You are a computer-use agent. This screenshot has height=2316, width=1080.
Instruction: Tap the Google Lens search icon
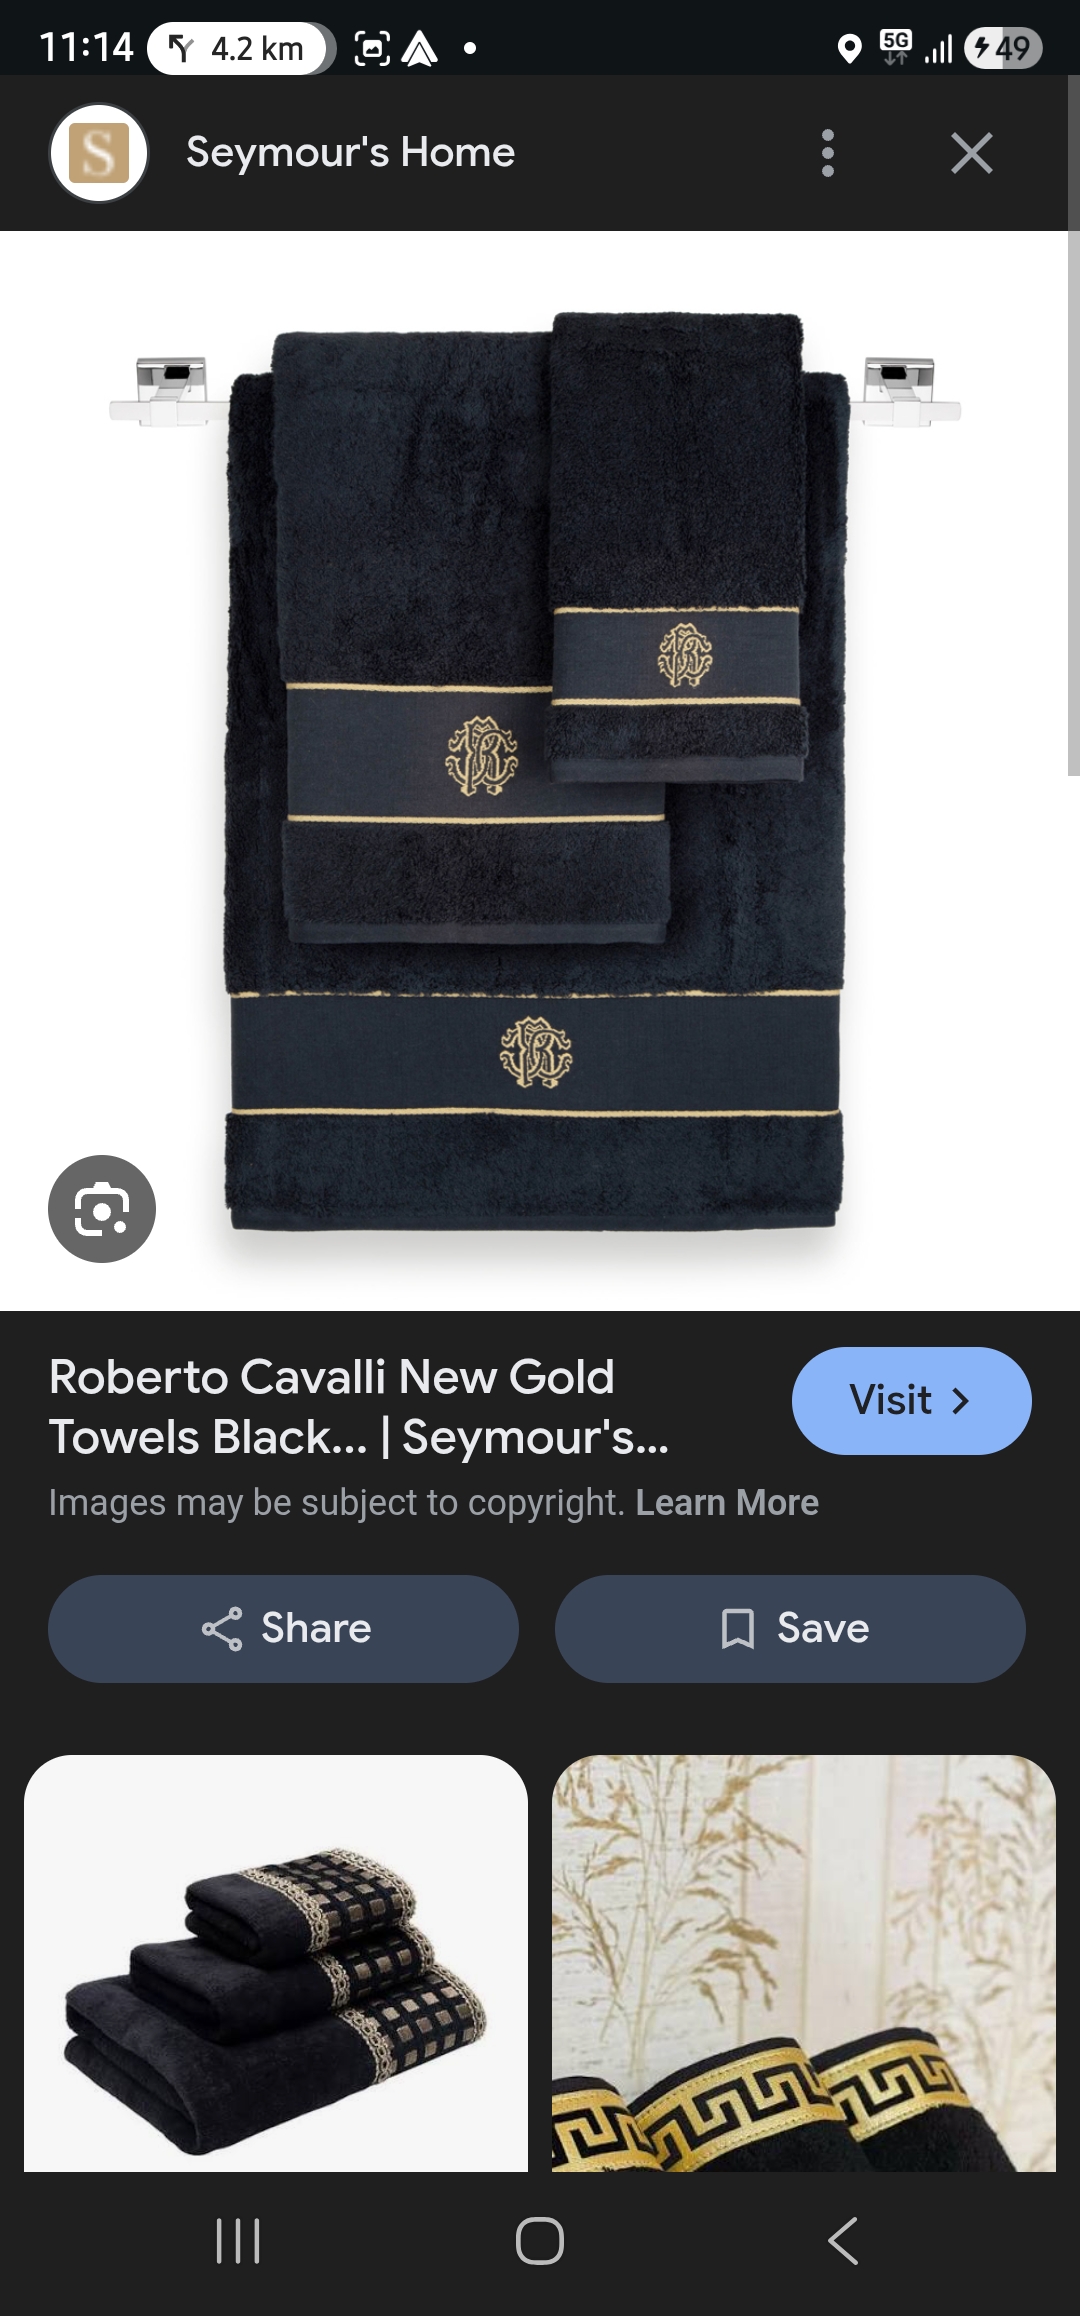102,1209
